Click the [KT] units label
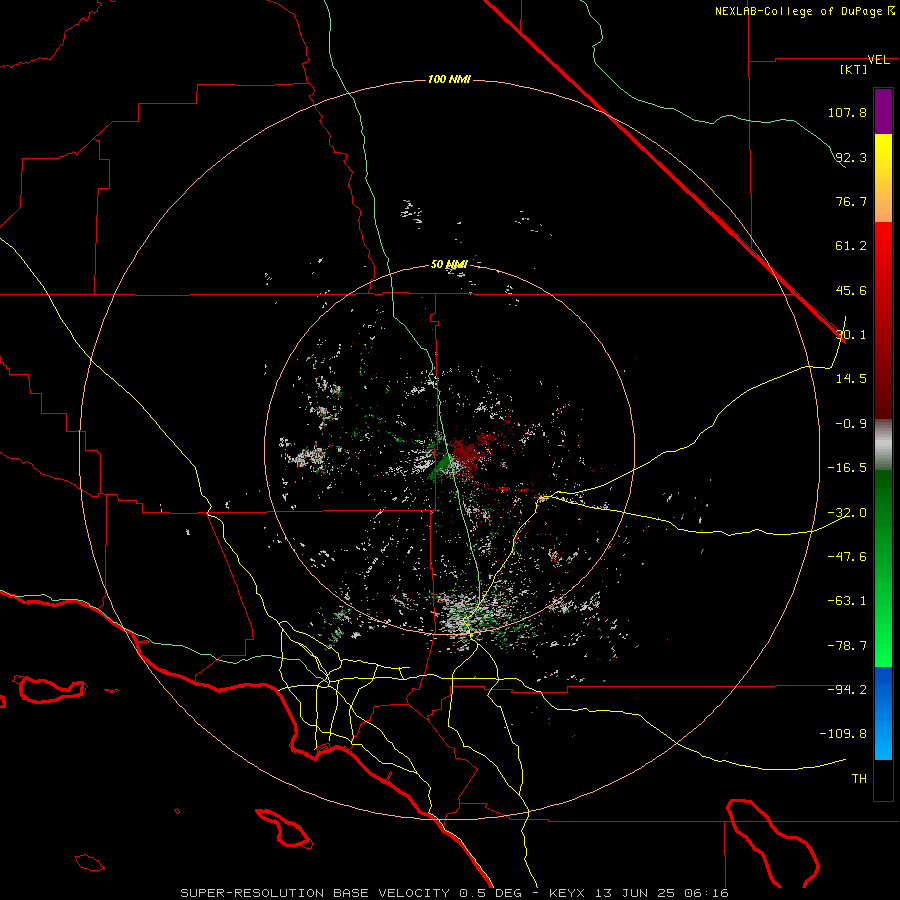The height and width of the screenshot is (900, 900). (x=854, y=69)
